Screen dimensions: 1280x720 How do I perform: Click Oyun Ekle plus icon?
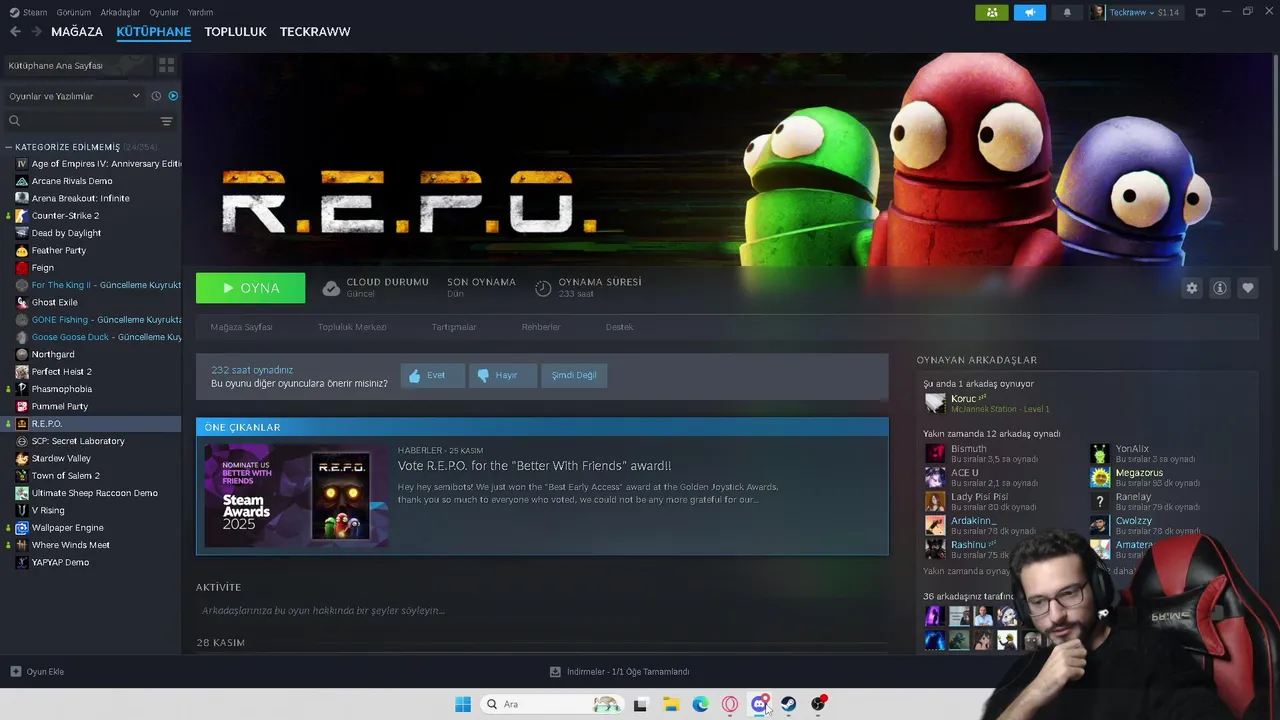click(x=15, y=672)
